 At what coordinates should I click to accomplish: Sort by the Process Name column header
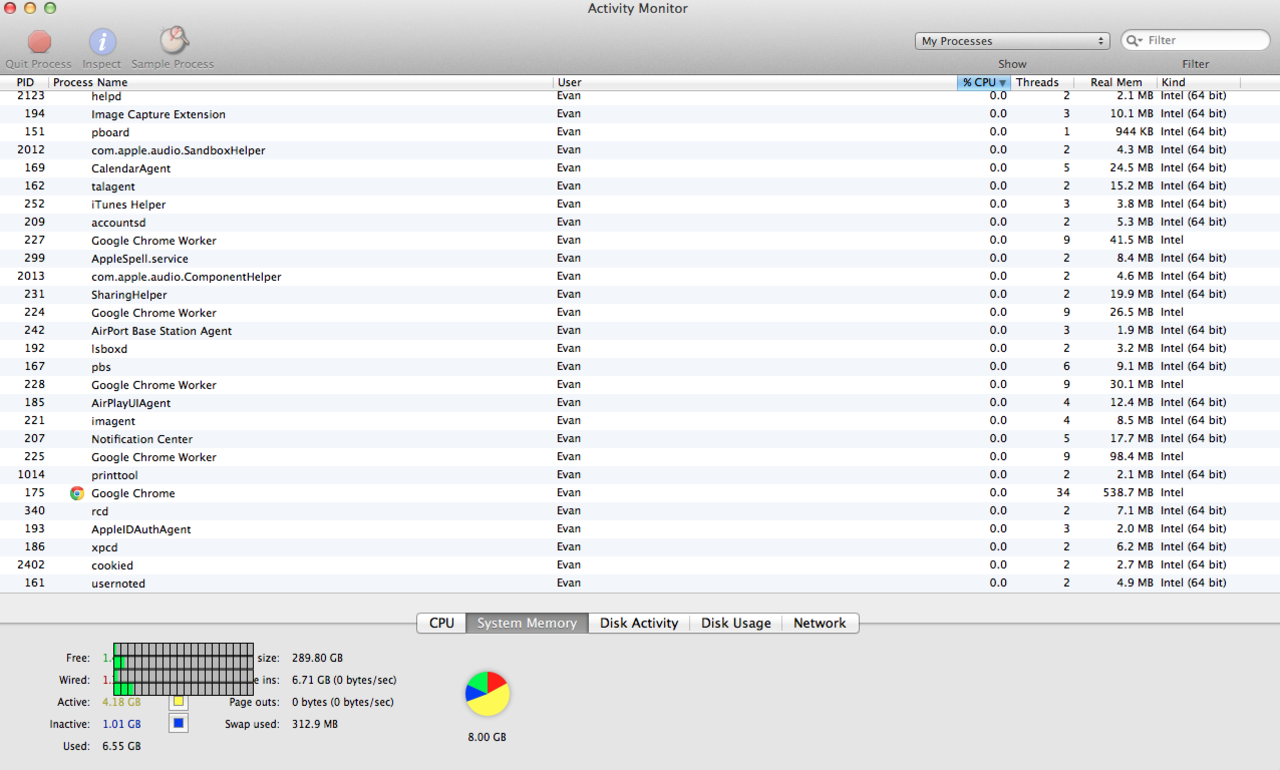pos(302,82)
